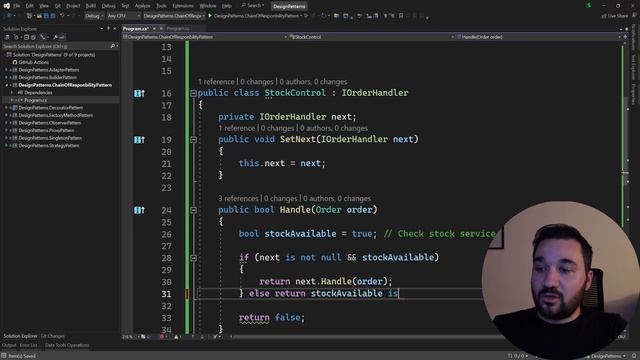Open the Build menu
Image resolution: width=640 pixels, height=360 pixels.
click(91, 6)
